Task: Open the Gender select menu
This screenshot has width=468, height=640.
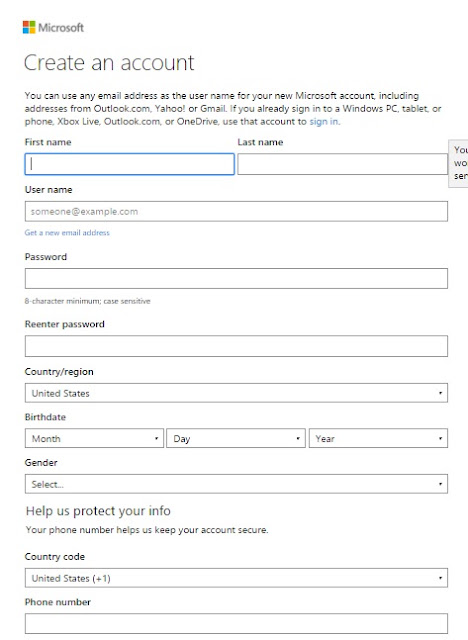Action: click(236, 484)
